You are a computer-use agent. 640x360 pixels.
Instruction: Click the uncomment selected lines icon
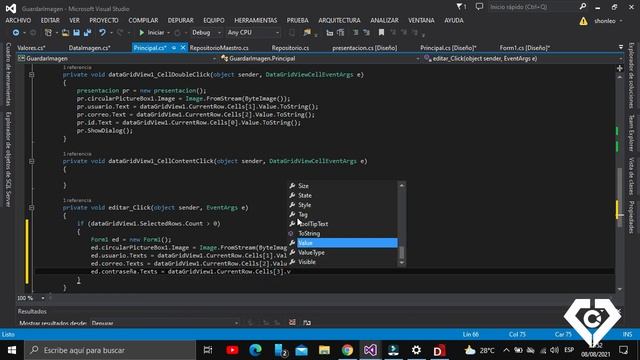[x=366, y=32]
